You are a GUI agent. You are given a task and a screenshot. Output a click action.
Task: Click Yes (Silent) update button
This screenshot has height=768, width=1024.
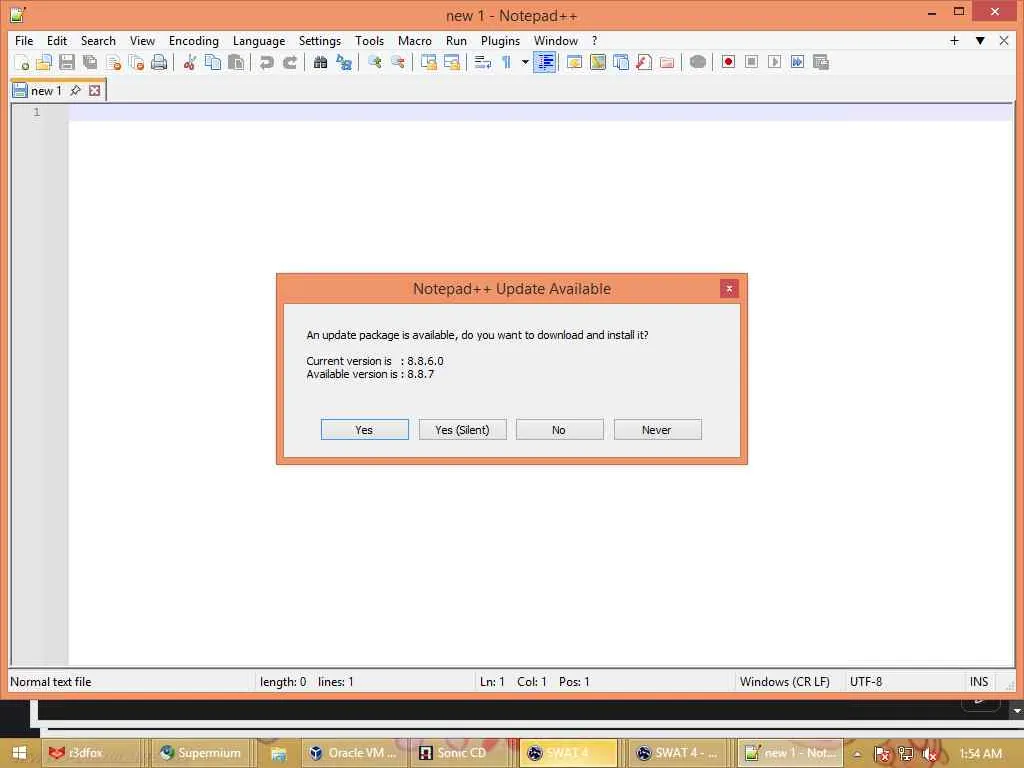pyautogui.click(x=462, y=430)
